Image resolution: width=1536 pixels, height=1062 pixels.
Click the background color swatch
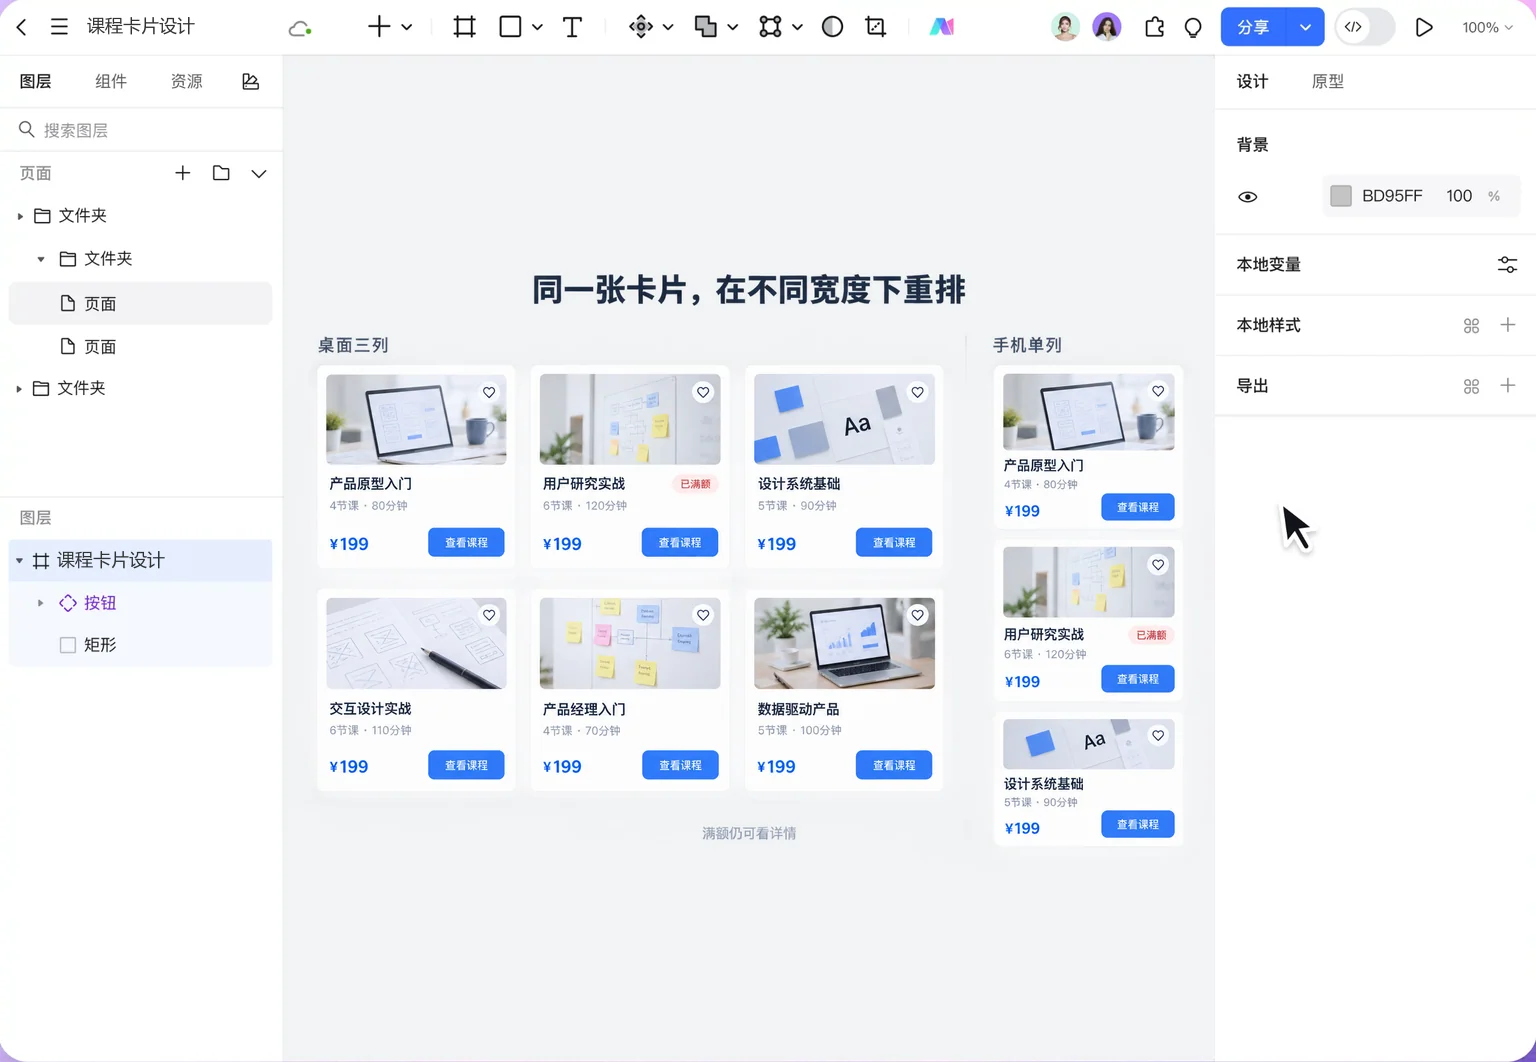point(1341,196)
